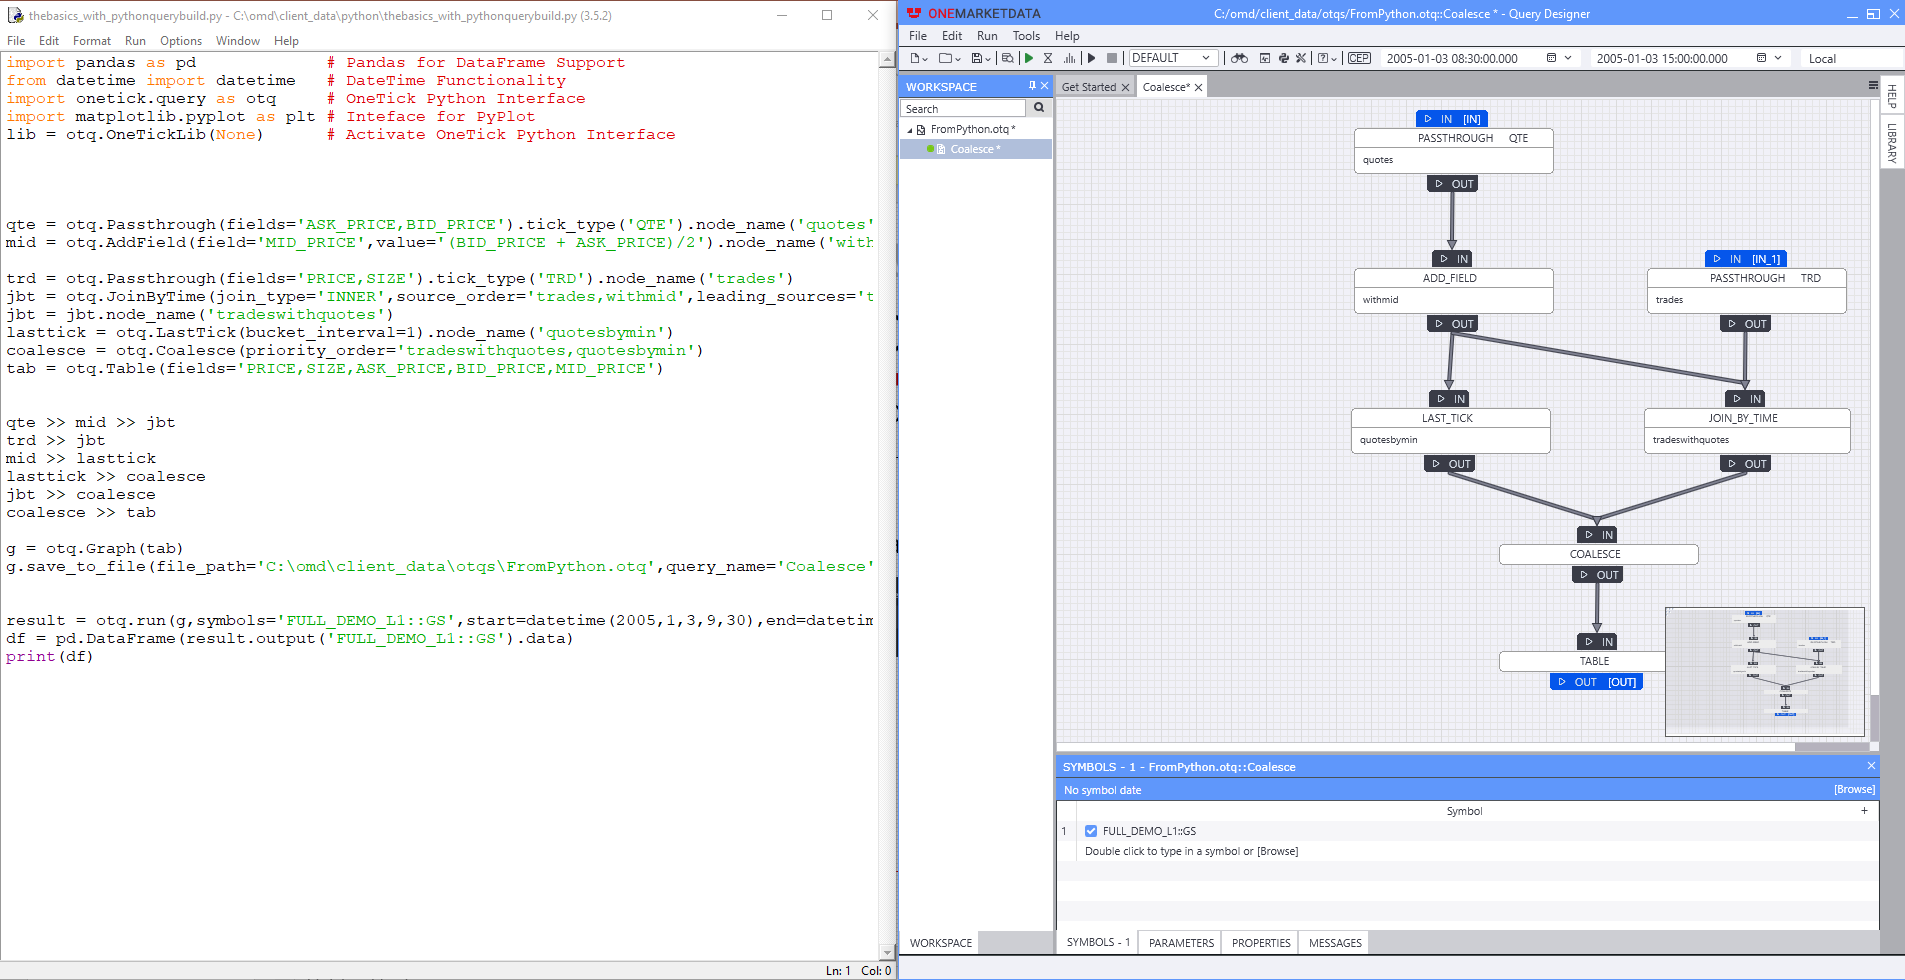Viewport: 1905px width, 980px height.
Task: Open the HELP side panel tab
Action: (x=1892, y=97)
